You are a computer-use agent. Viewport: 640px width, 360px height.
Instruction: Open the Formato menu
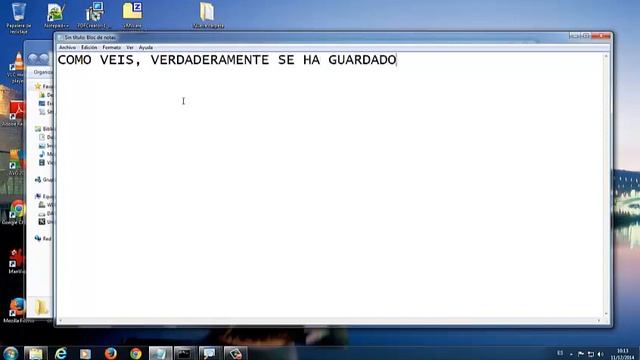pos(111,47)
